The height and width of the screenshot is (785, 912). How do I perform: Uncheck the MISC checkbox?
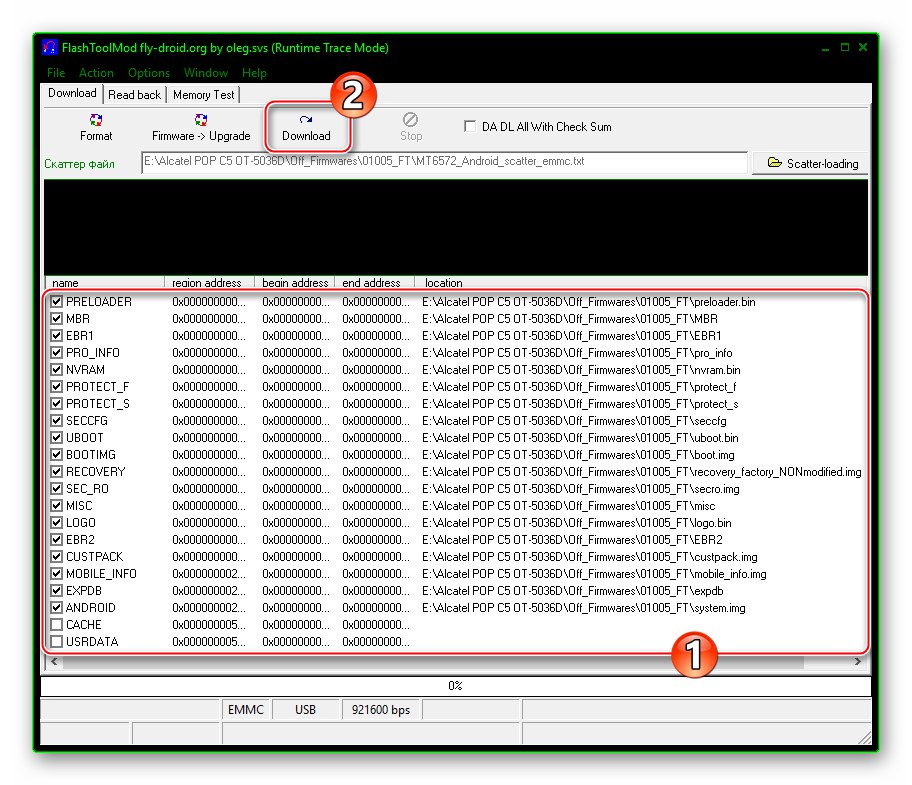point(56,505)
